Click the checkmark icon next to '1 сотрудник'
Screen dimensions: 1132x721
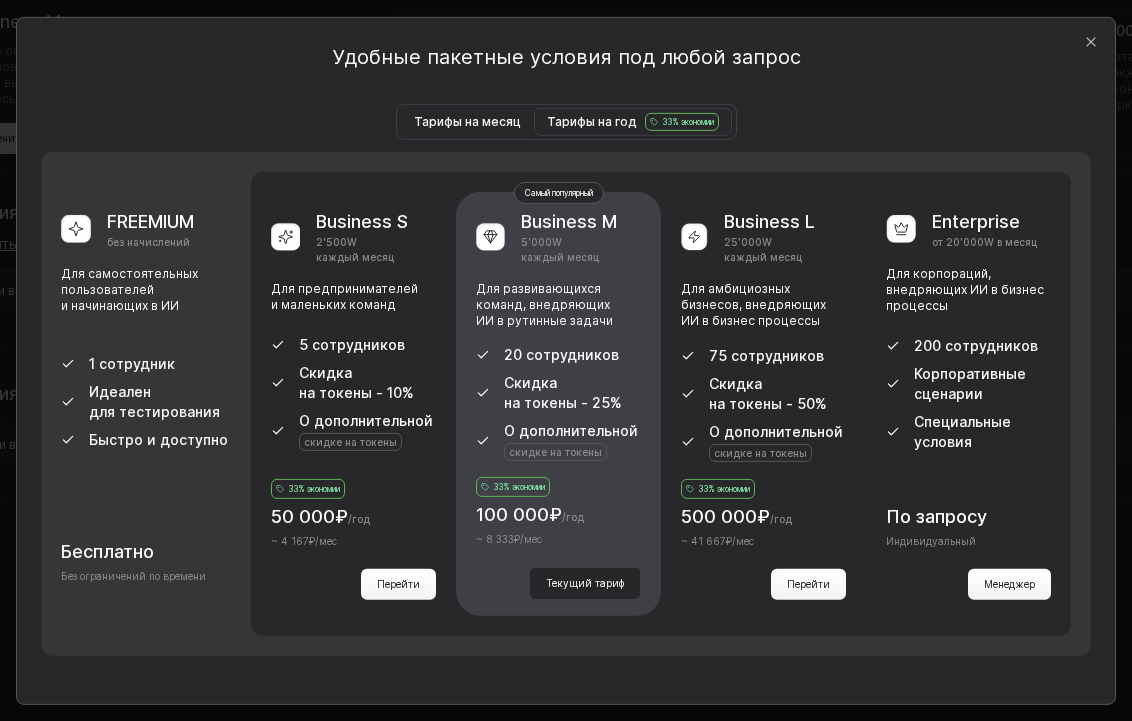[x=68, y=364]
